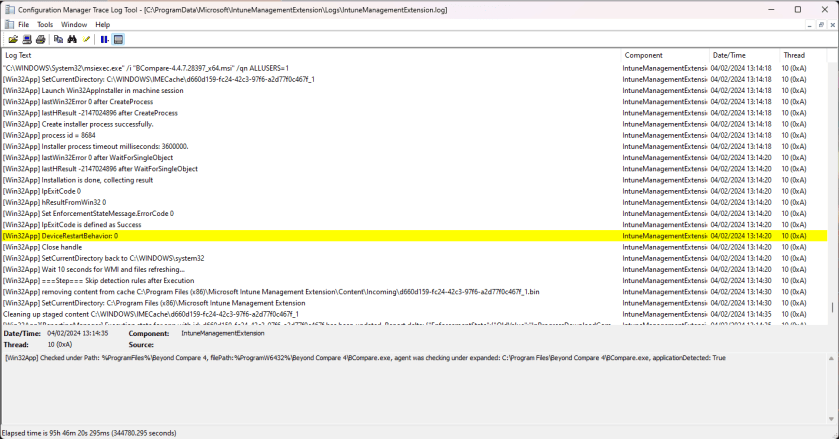Open Find with the binoculars icon
Image resolution: width=839 pixels, height=439 pixels.
(72, 40)
